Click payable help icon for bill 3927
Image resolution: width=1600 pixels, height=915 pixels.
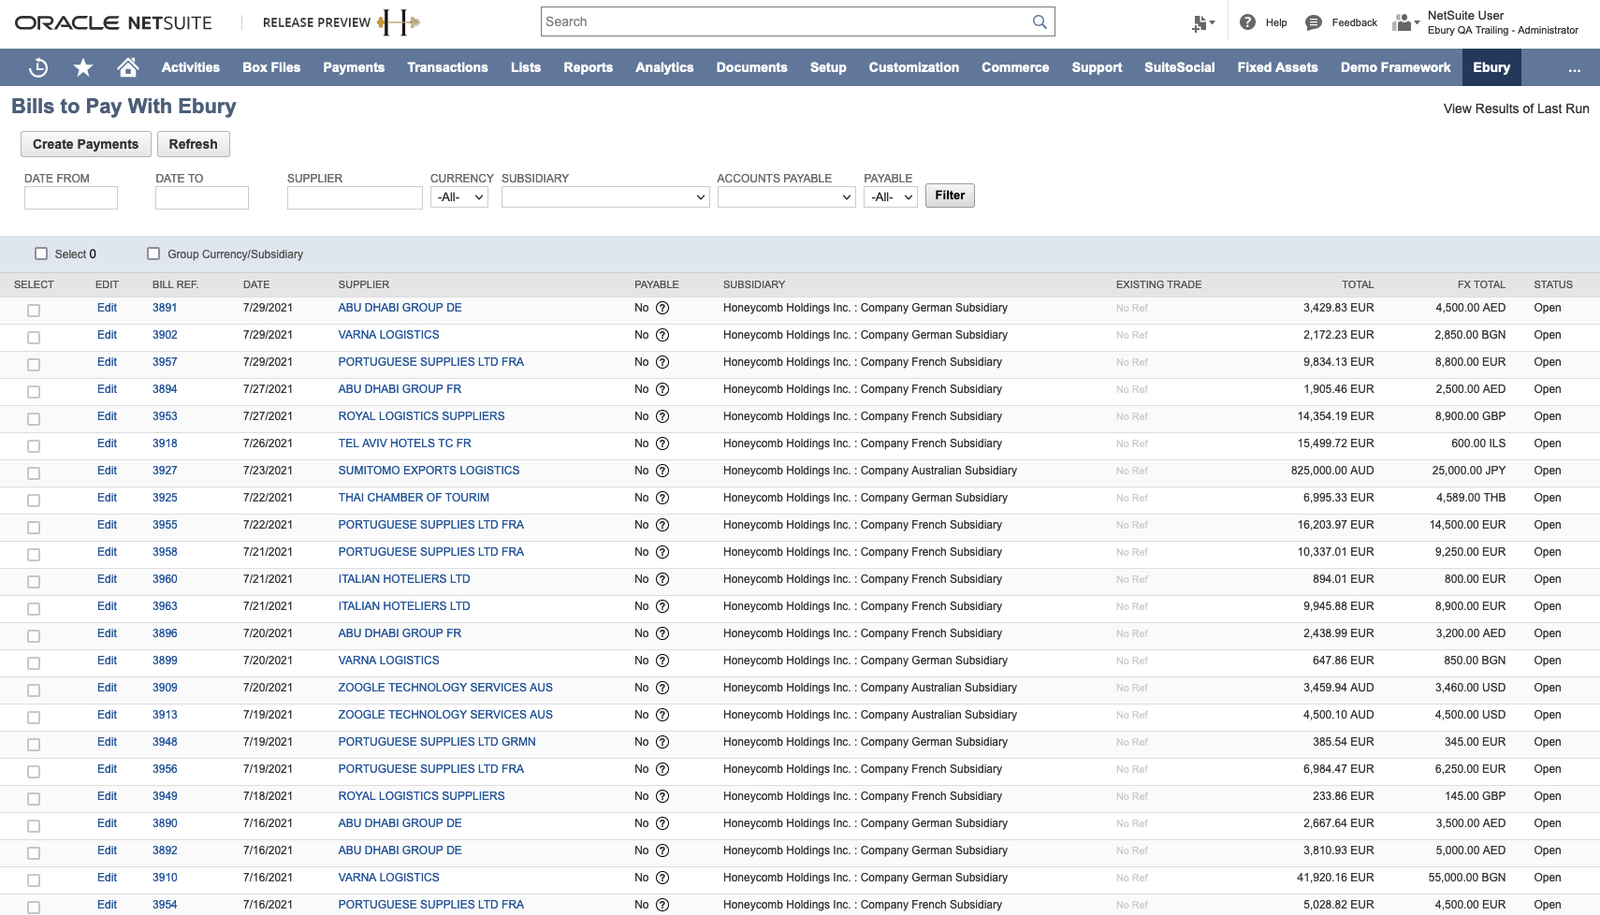point(662,470)
